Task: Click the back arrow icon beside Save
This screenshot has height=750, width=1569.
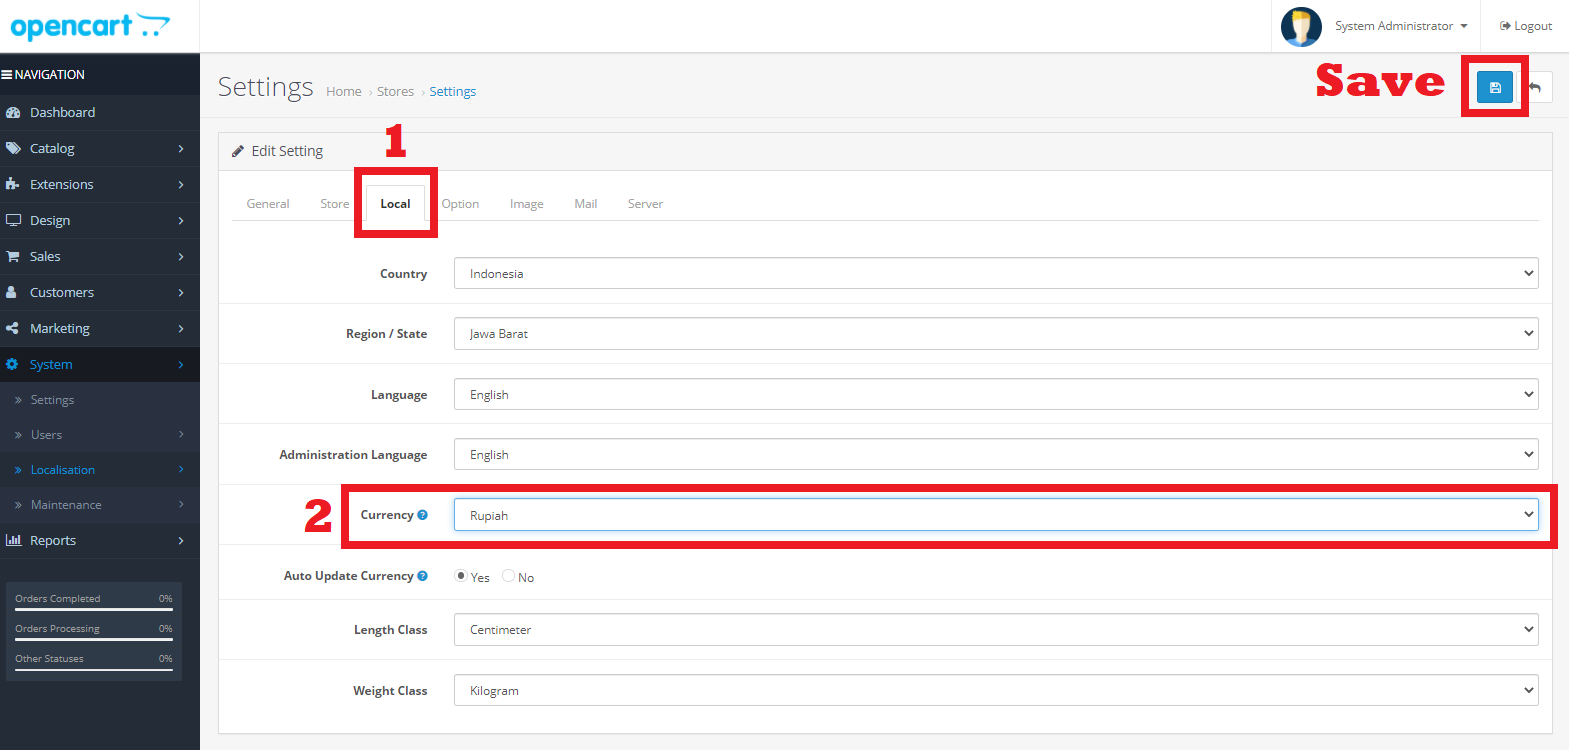Action: [x=1536, y=88]
